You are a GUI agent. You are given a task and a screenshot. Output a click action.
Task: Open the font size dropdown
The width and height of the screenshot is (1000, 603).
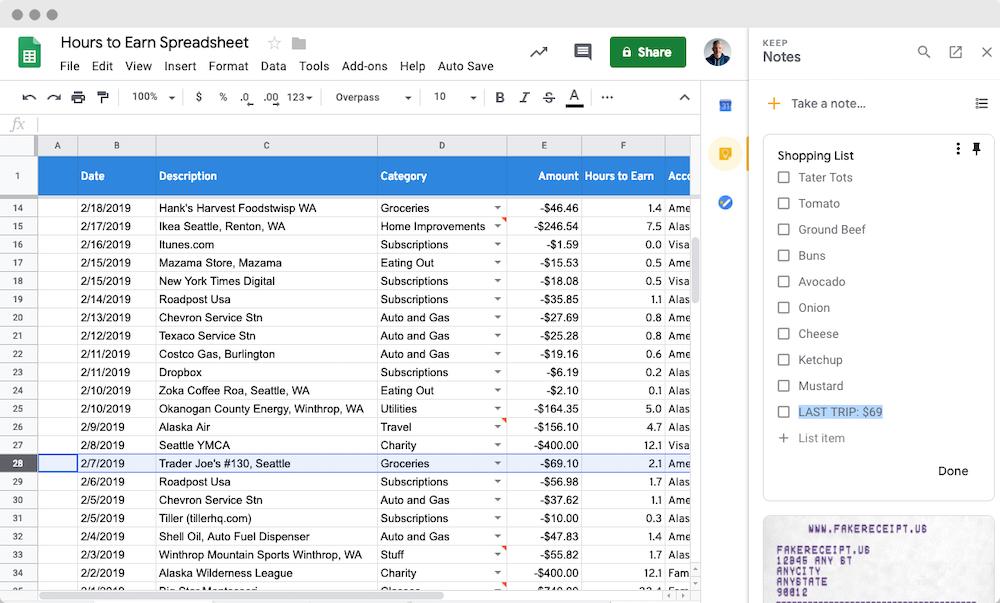[x=455, y=97]
